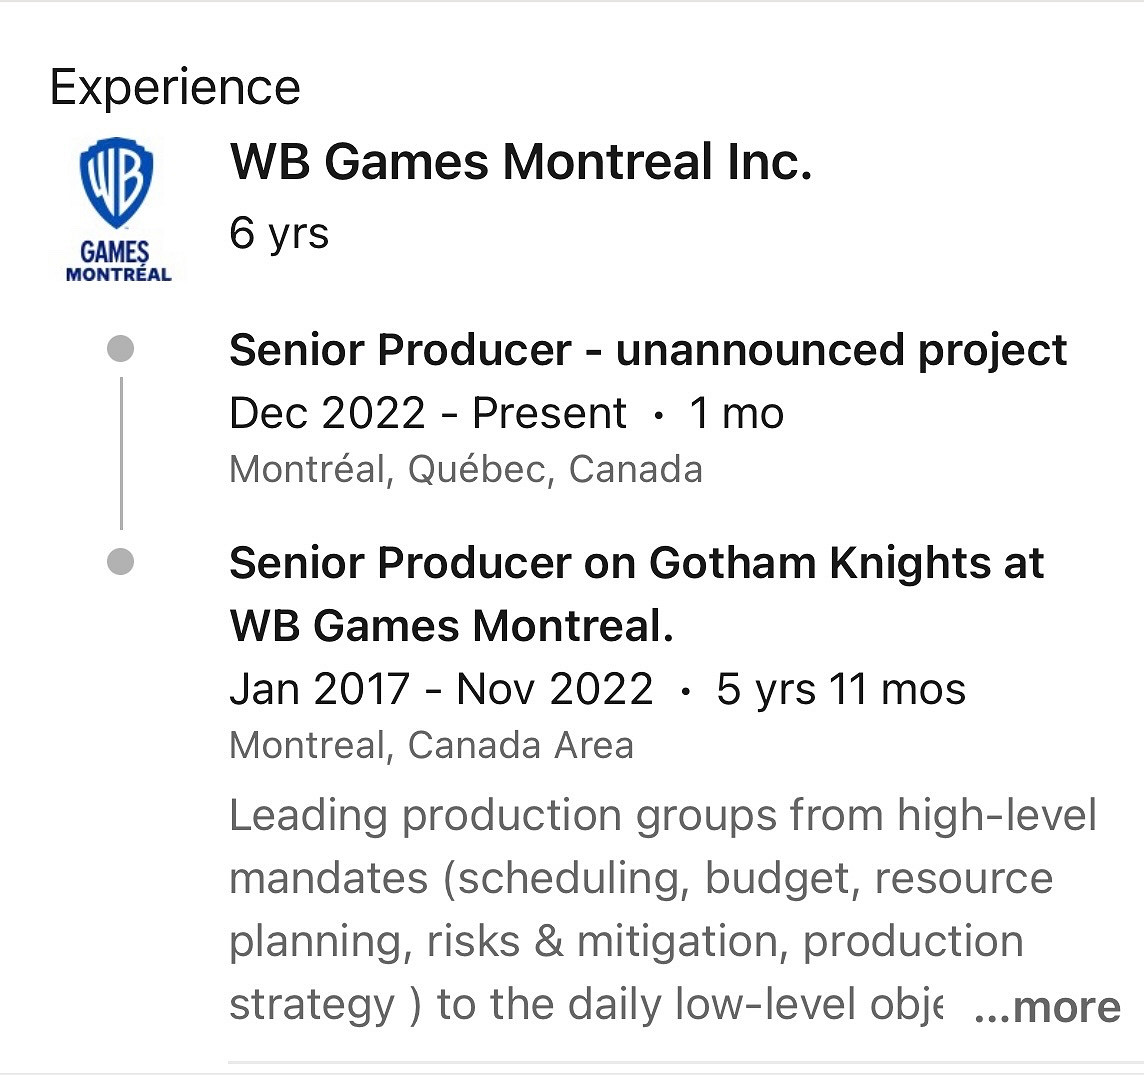This screenshot has width=1144, height=1075.
Task: Expand the description with '...more'
Action: click(1046, 1007)
